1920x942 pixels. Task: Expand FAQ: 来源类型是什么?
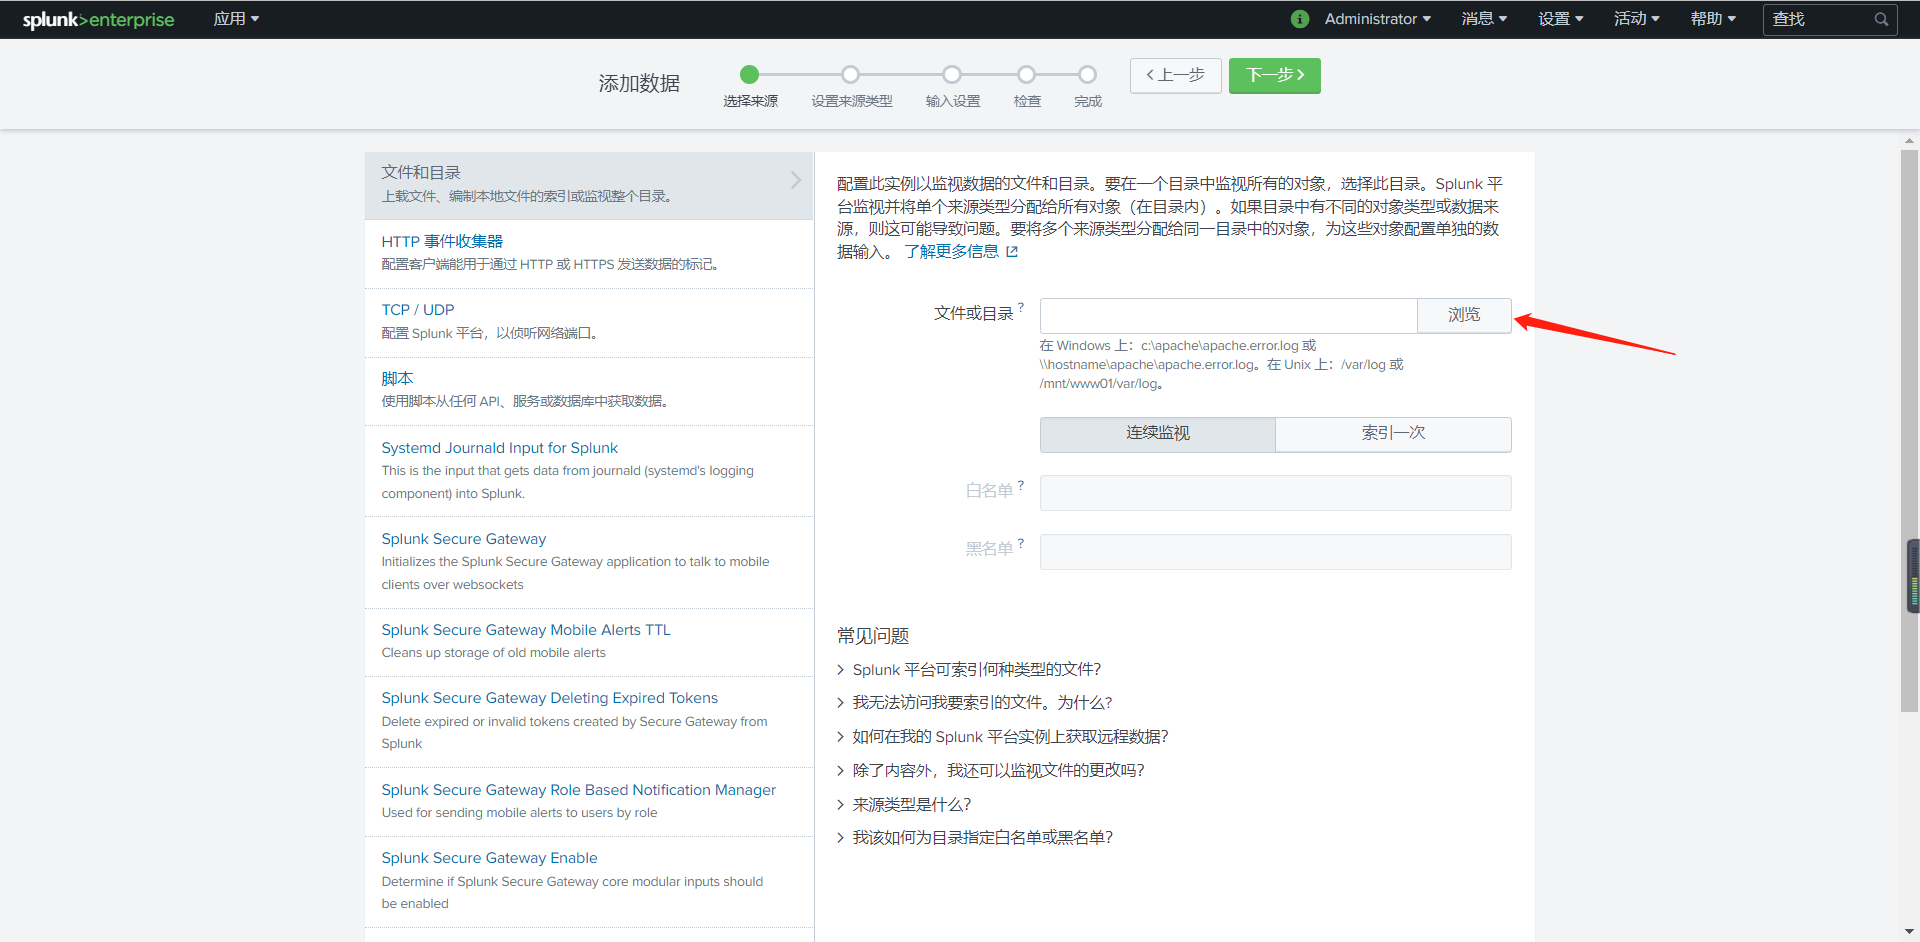click(904, 805)
